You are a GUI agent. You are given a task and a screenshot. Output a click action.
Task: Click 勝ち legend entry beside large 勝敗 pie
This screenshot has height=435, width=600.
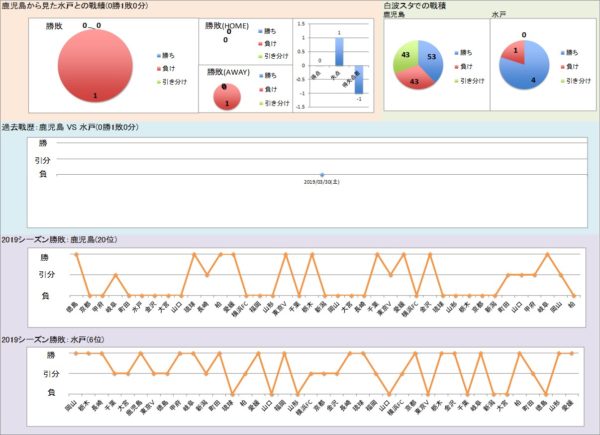[x=166, y=55]
